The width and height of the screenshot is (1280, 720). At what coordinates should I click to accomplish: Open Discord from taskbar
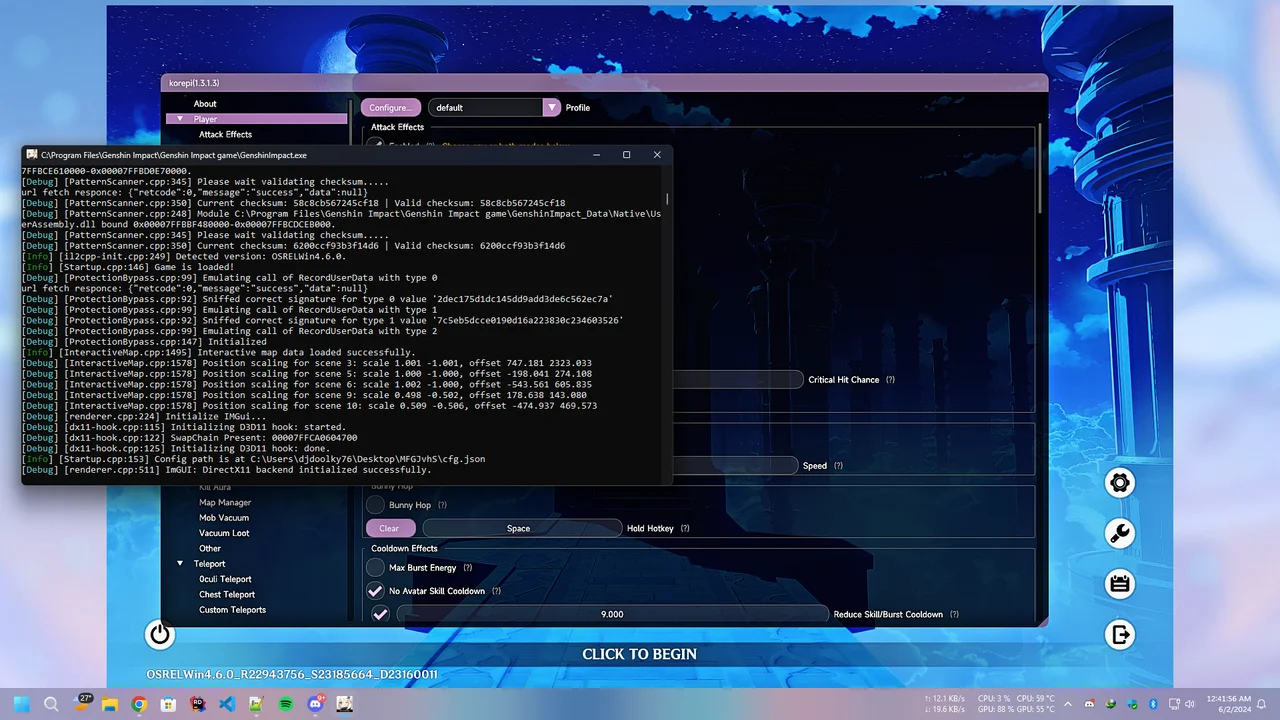(315, 704)
